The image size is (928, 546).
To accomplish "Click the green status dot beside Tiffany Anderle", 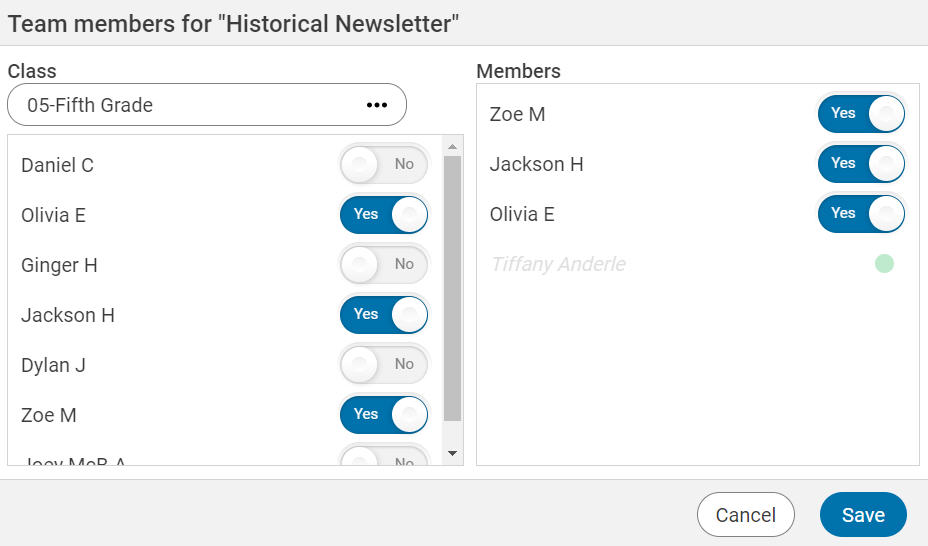I will (884, 264).
